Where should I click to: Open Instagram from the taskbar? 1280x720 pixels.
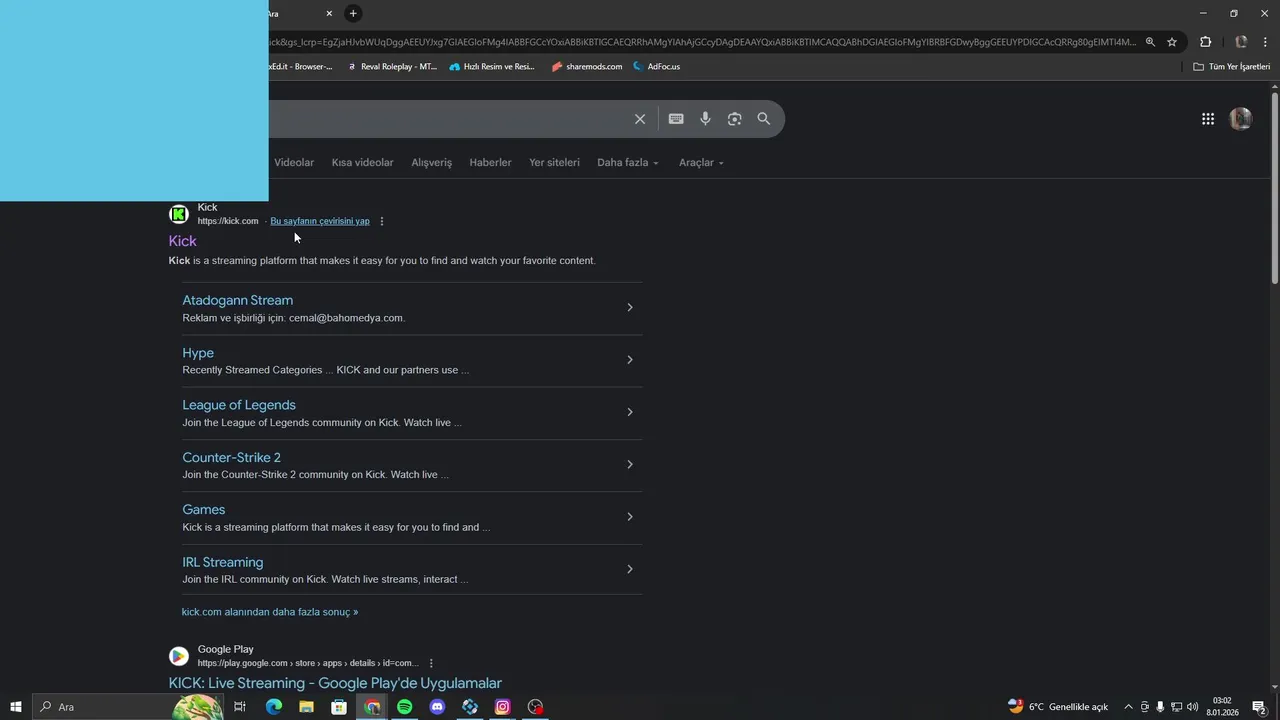pos(503,707)
